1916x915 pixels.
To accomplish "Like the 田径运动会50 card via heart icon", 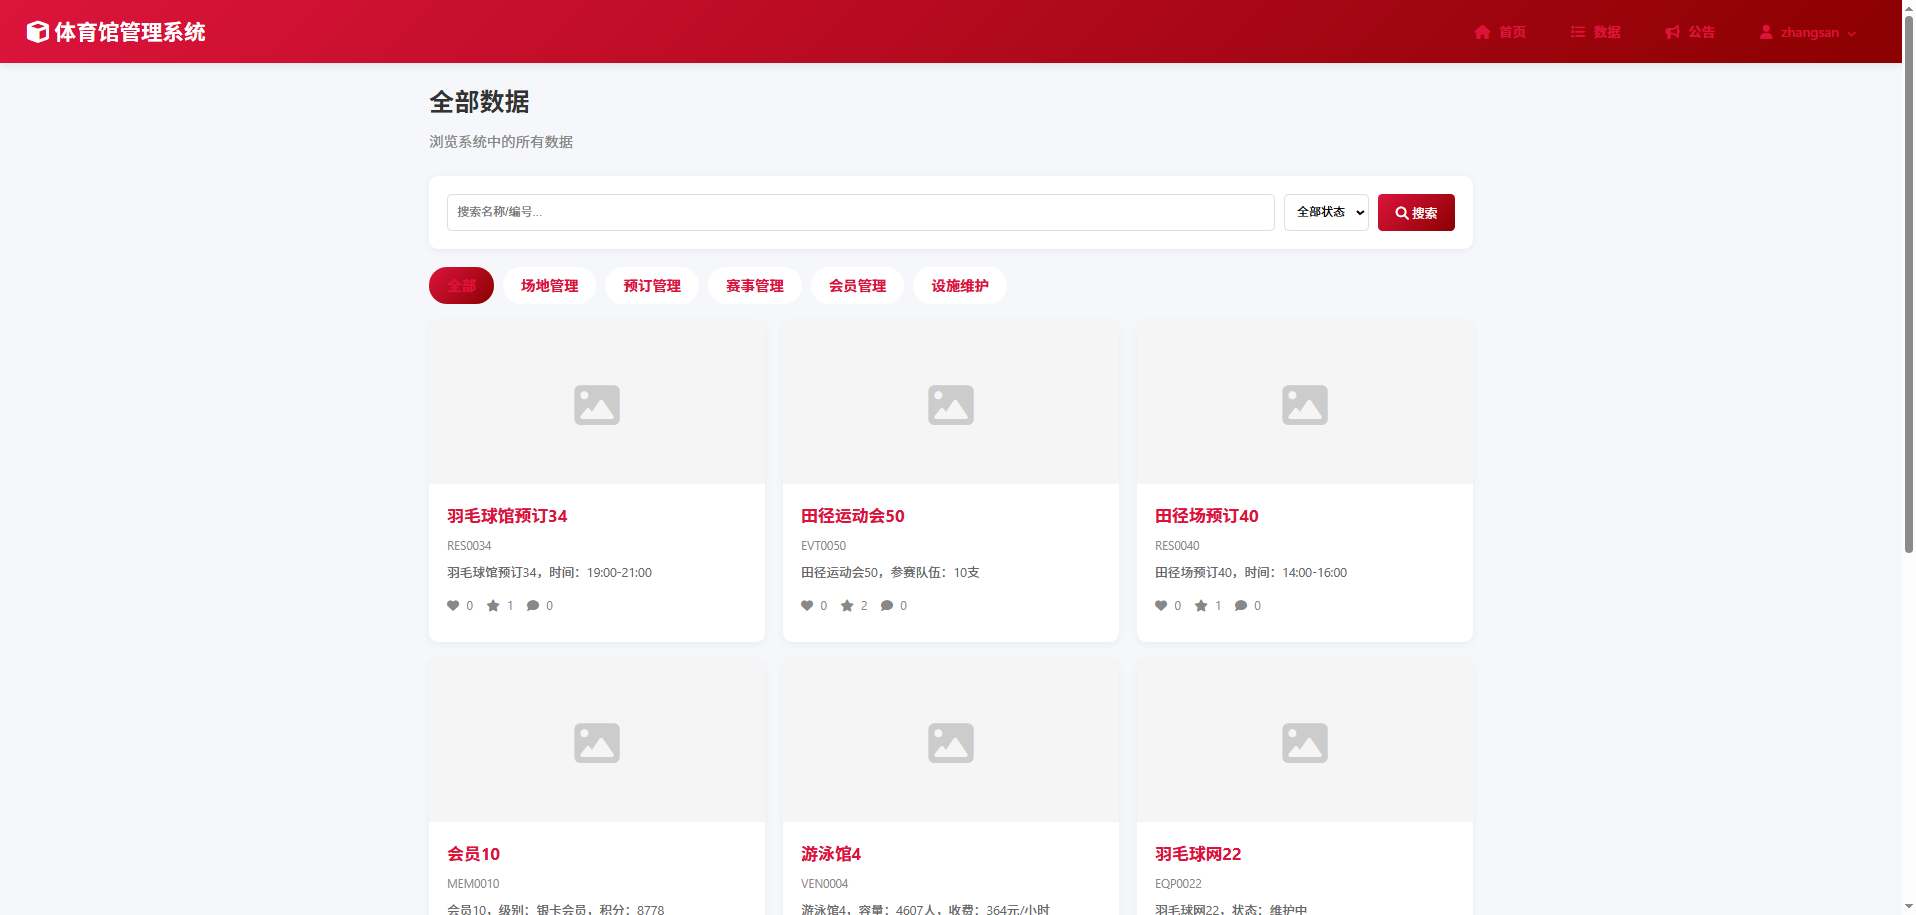I will click(x=807, y=606).
